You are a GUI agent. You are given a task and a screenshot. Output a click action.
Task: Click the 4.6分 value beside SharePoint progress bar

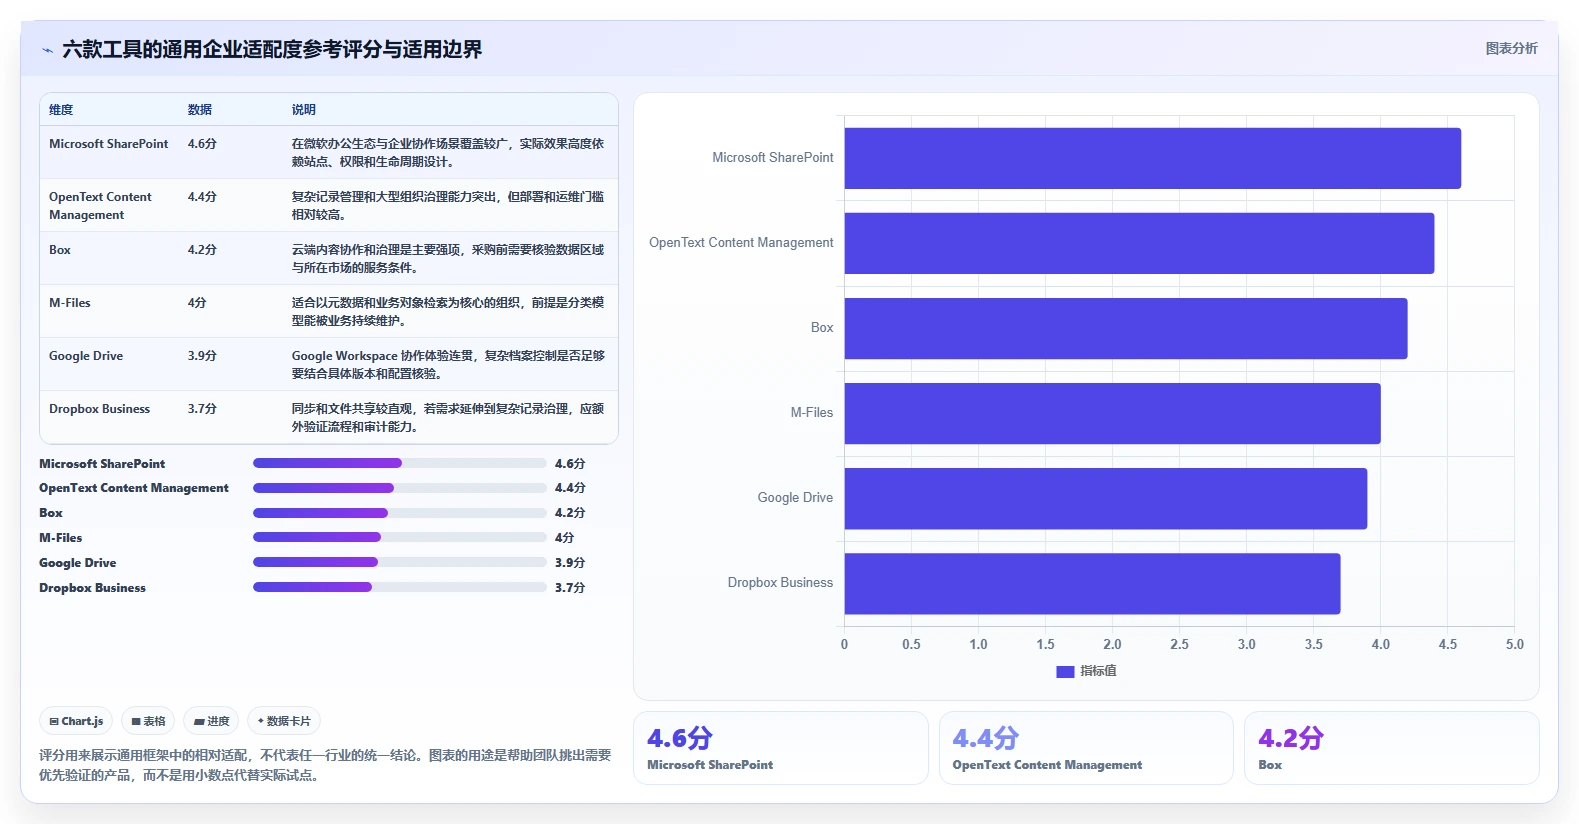coord(570,464)
